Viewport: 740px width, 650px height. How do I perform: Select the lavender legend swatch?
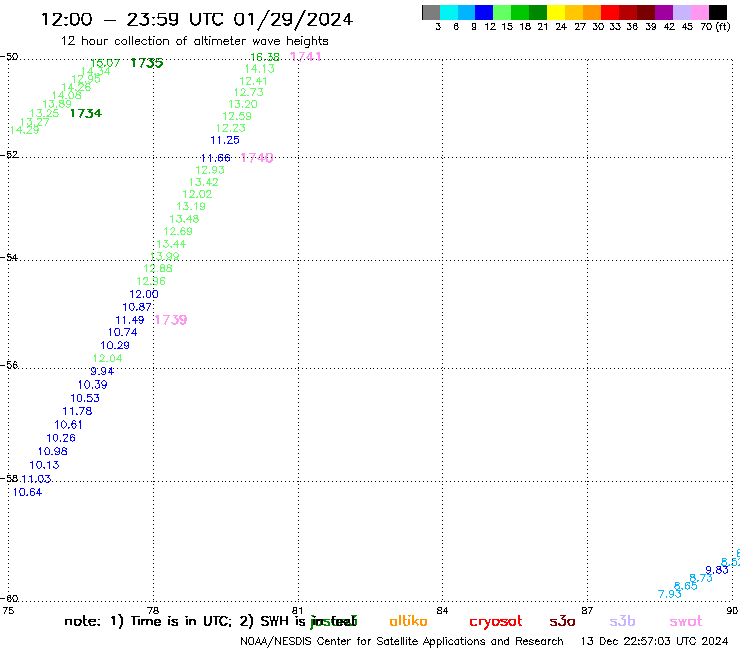coord(681,12)
